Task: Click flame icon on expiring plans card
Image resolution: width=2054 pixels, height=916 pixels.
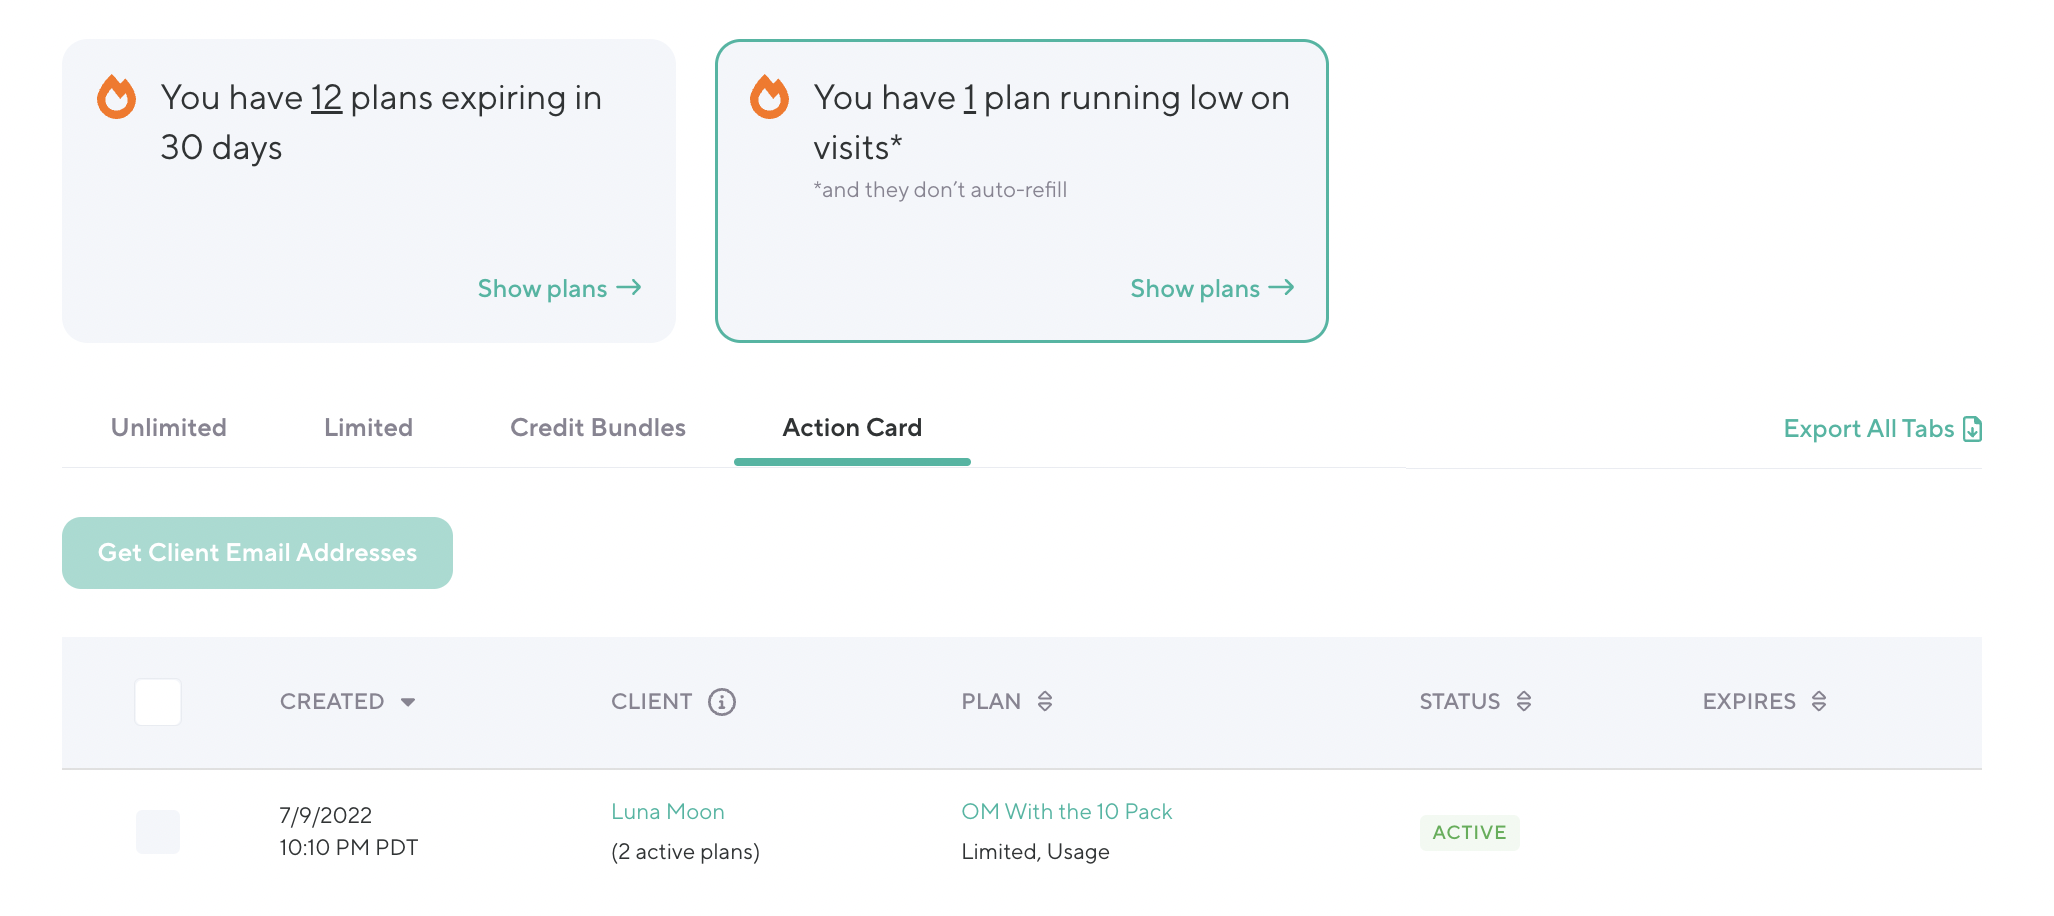Action: [x=116, y=97]
